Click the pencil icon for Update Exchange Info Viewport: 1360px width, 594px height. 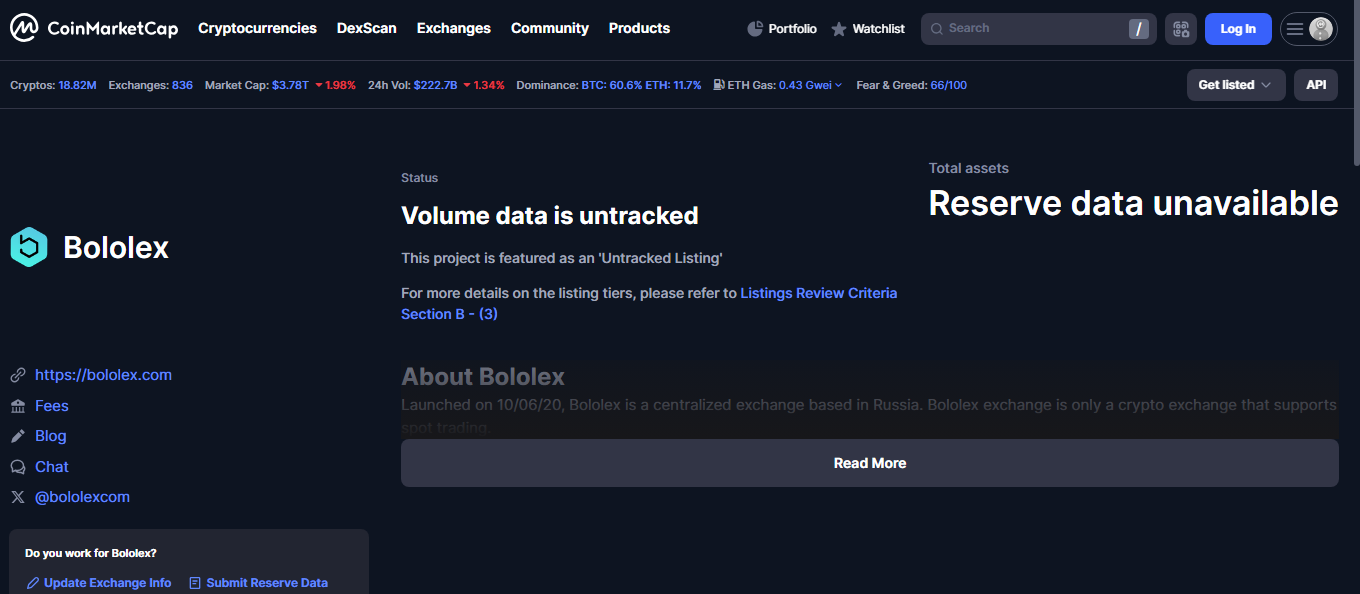click(x=33, y=583)
